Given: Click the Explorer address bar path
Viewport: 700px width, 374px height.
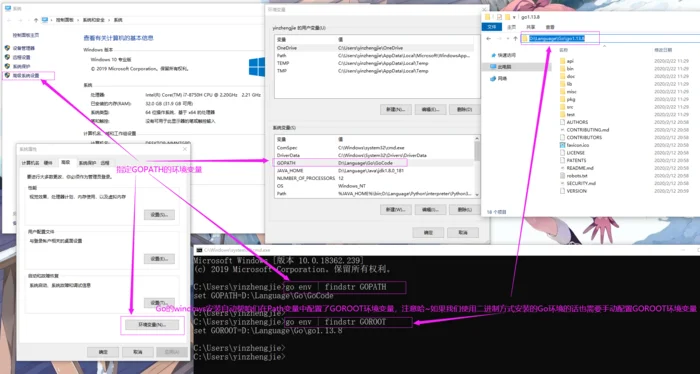Looking at the screenshot, I should pyautogui.click(x=557, y=38).
